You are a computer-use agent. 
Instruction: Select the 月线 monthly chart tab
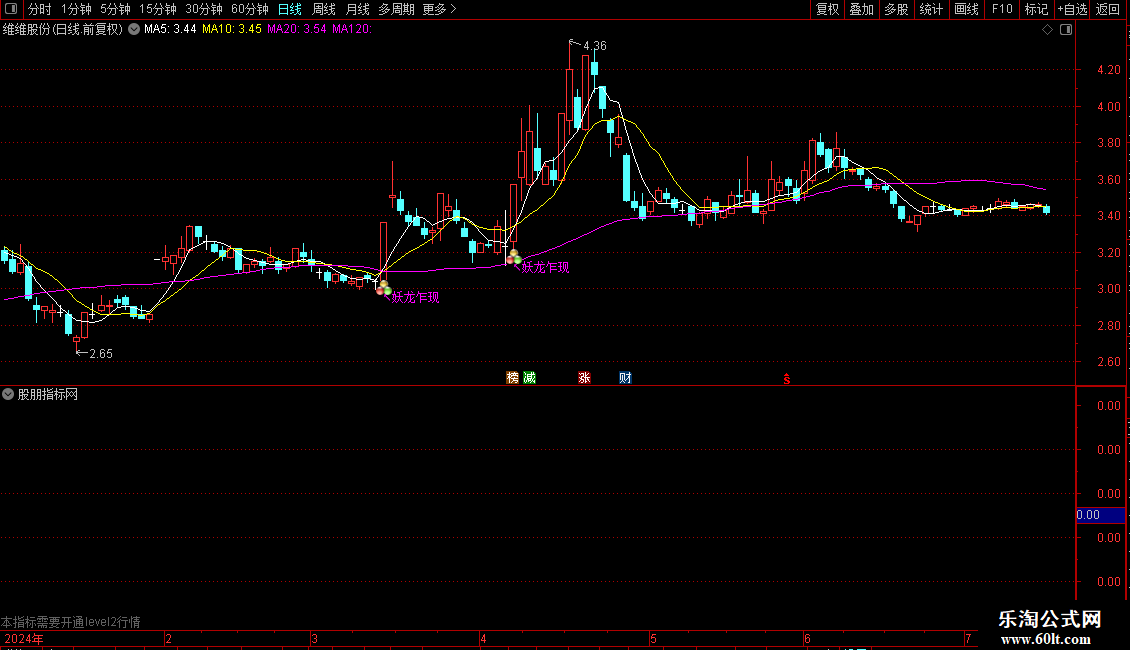click(x=357, y=9)
